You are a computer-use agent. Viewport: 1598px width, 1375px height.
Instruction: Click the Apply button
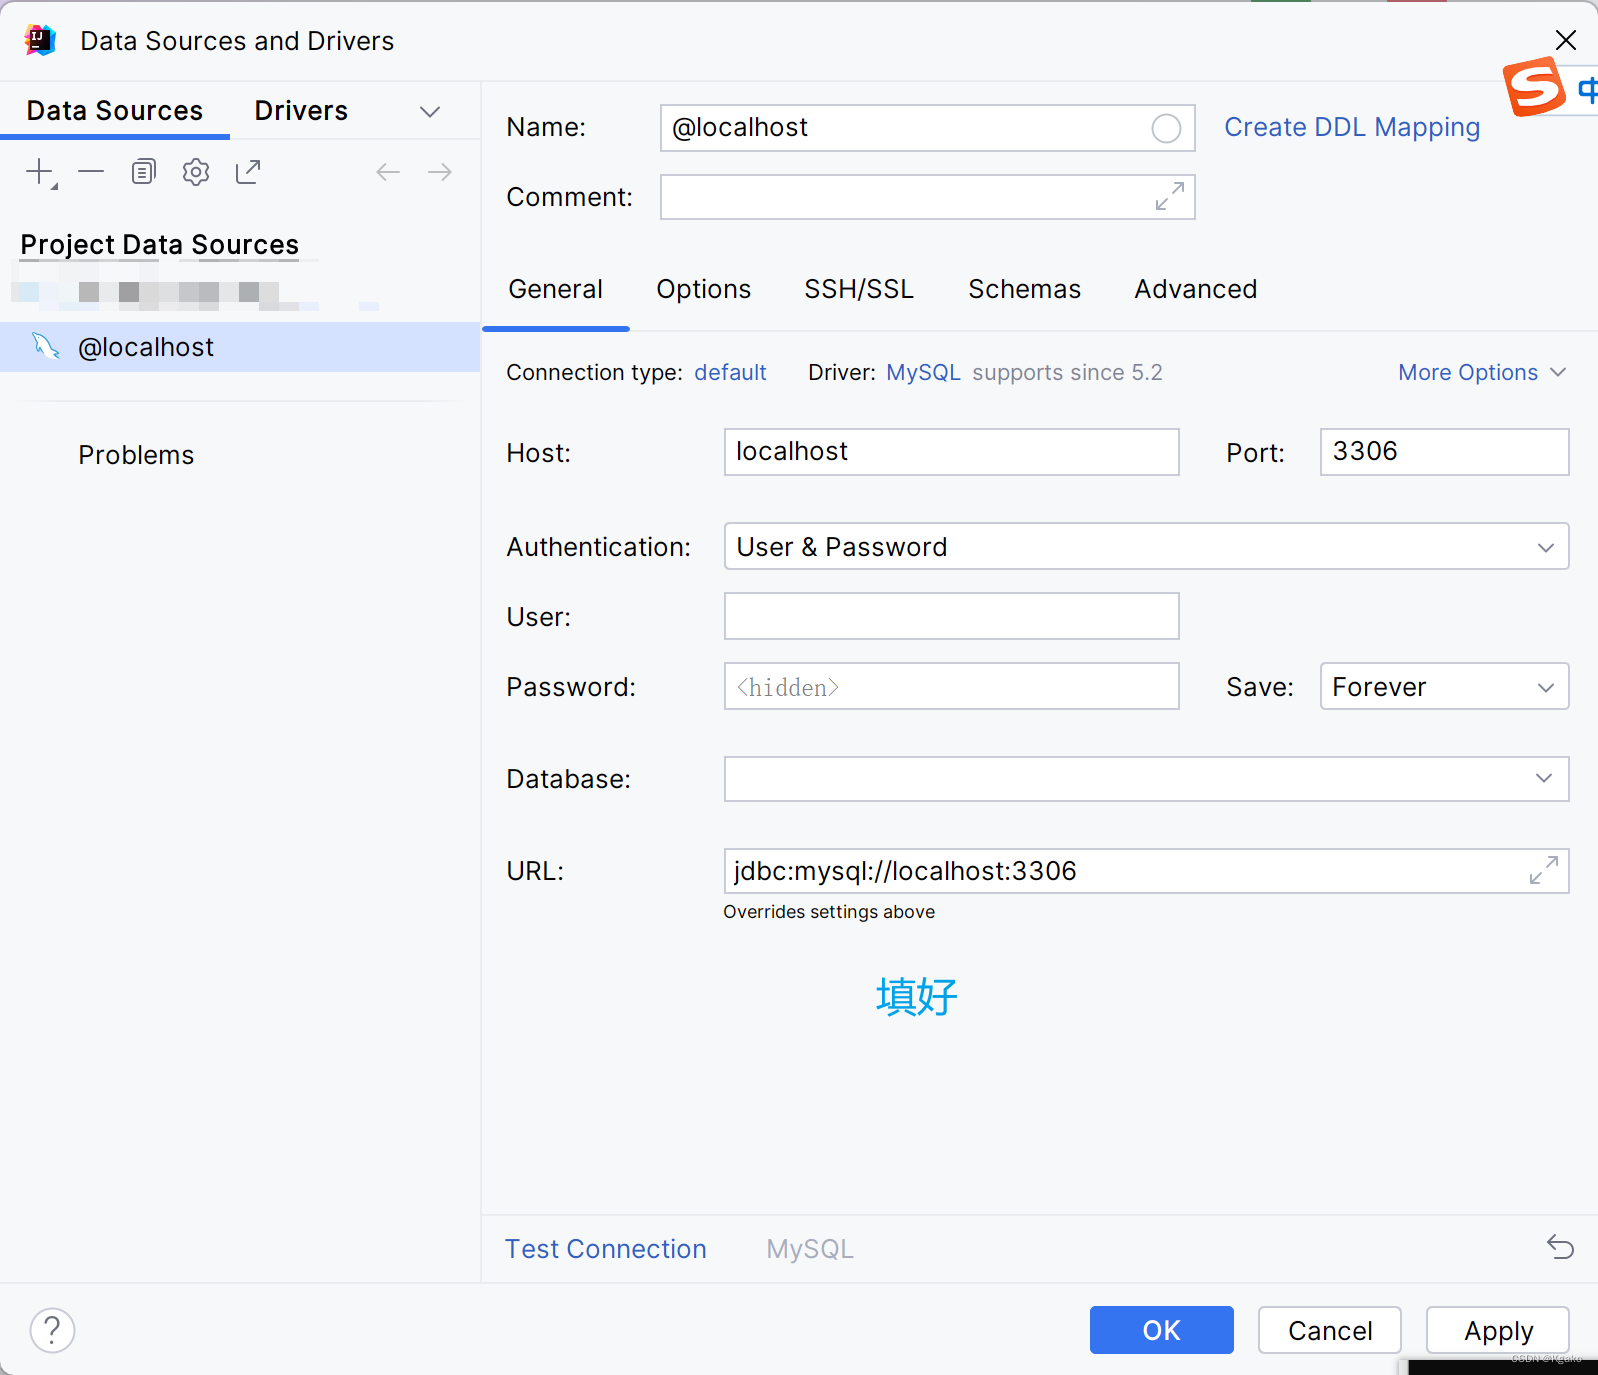[1497, 1330]
